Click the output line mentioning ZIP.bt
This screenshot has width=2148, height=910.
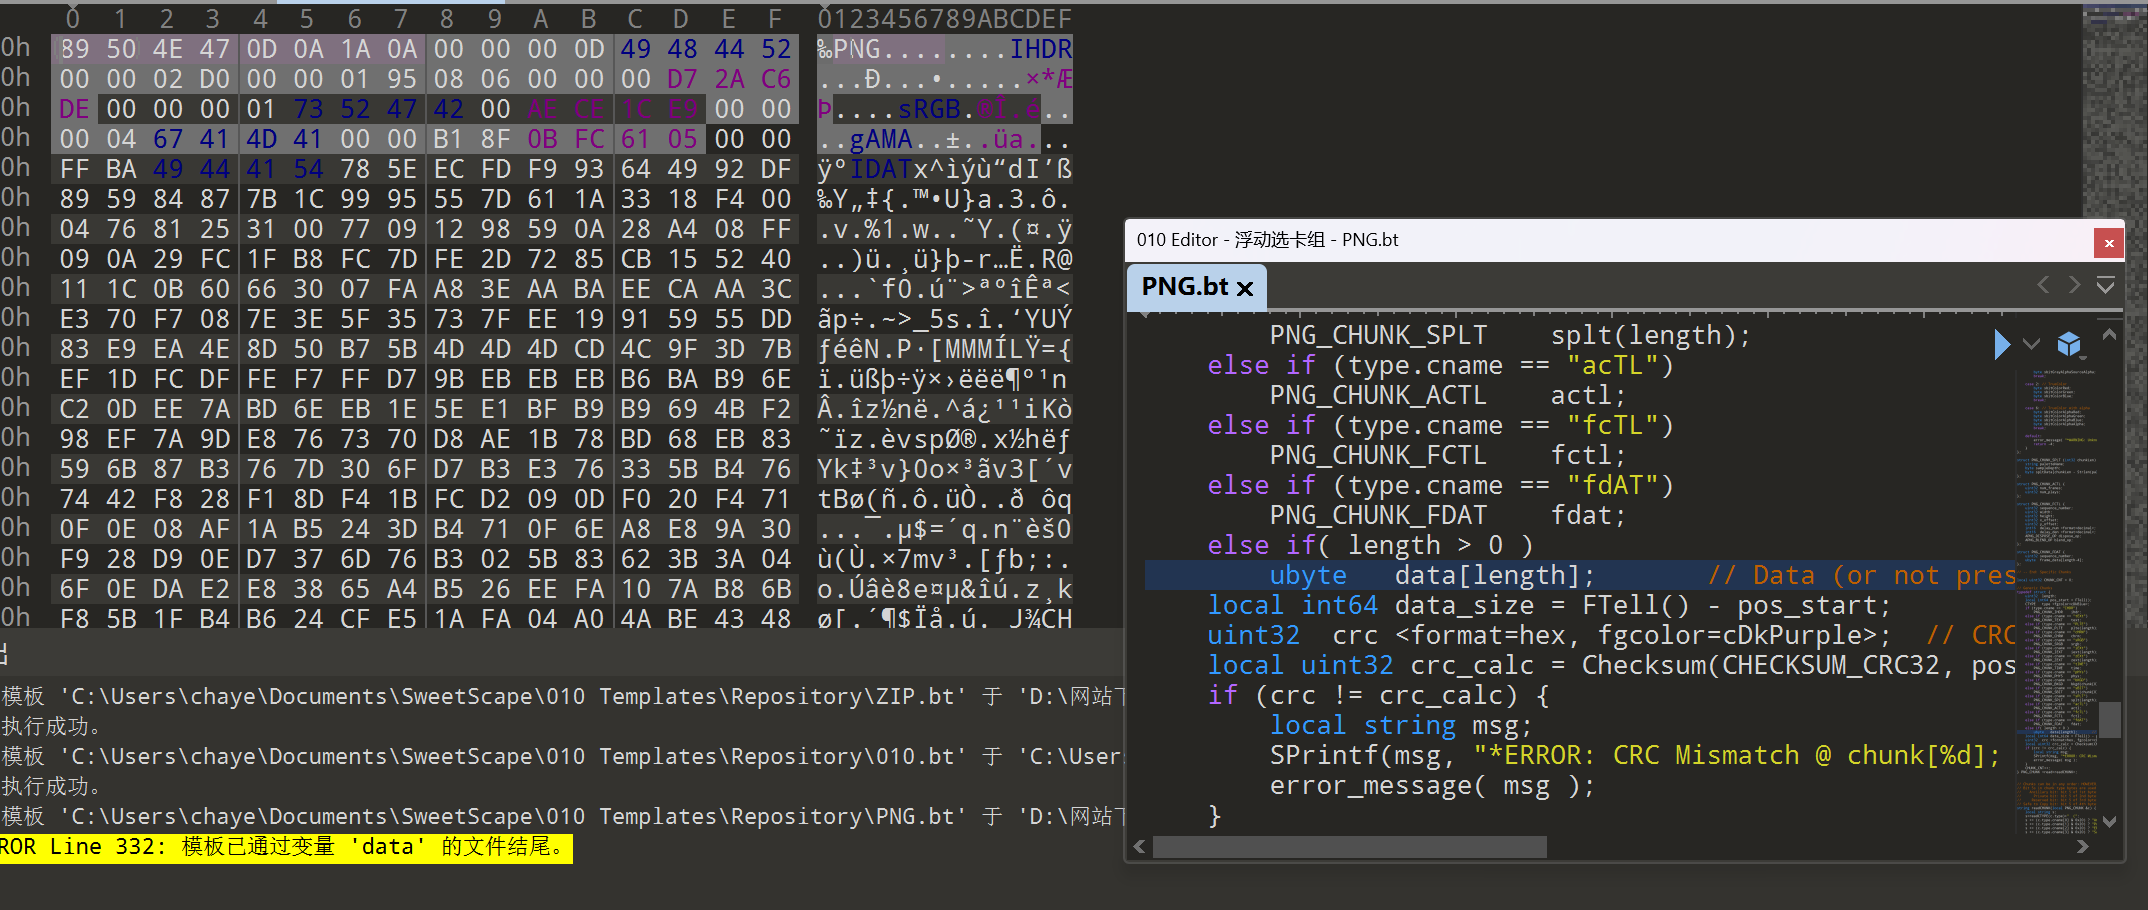coord(562,696)
